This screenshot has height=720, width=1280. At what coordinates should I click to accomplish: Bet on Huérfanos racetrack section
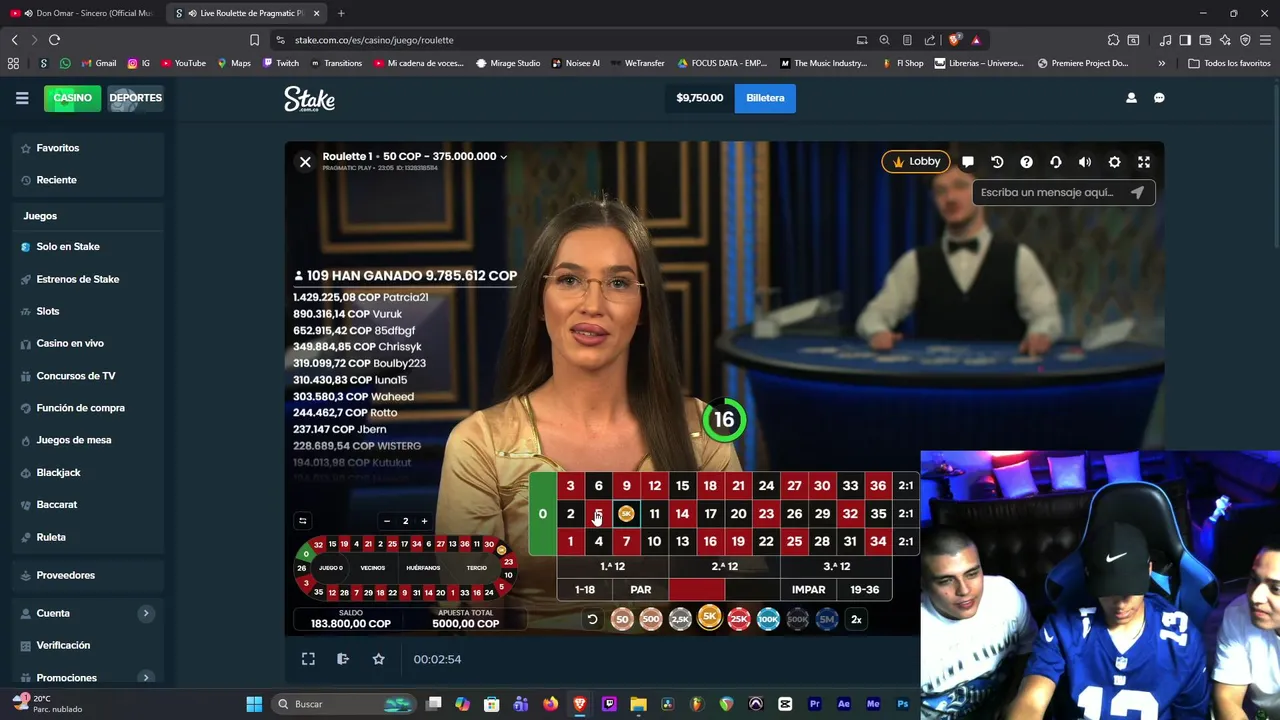[x=423, y=568]
